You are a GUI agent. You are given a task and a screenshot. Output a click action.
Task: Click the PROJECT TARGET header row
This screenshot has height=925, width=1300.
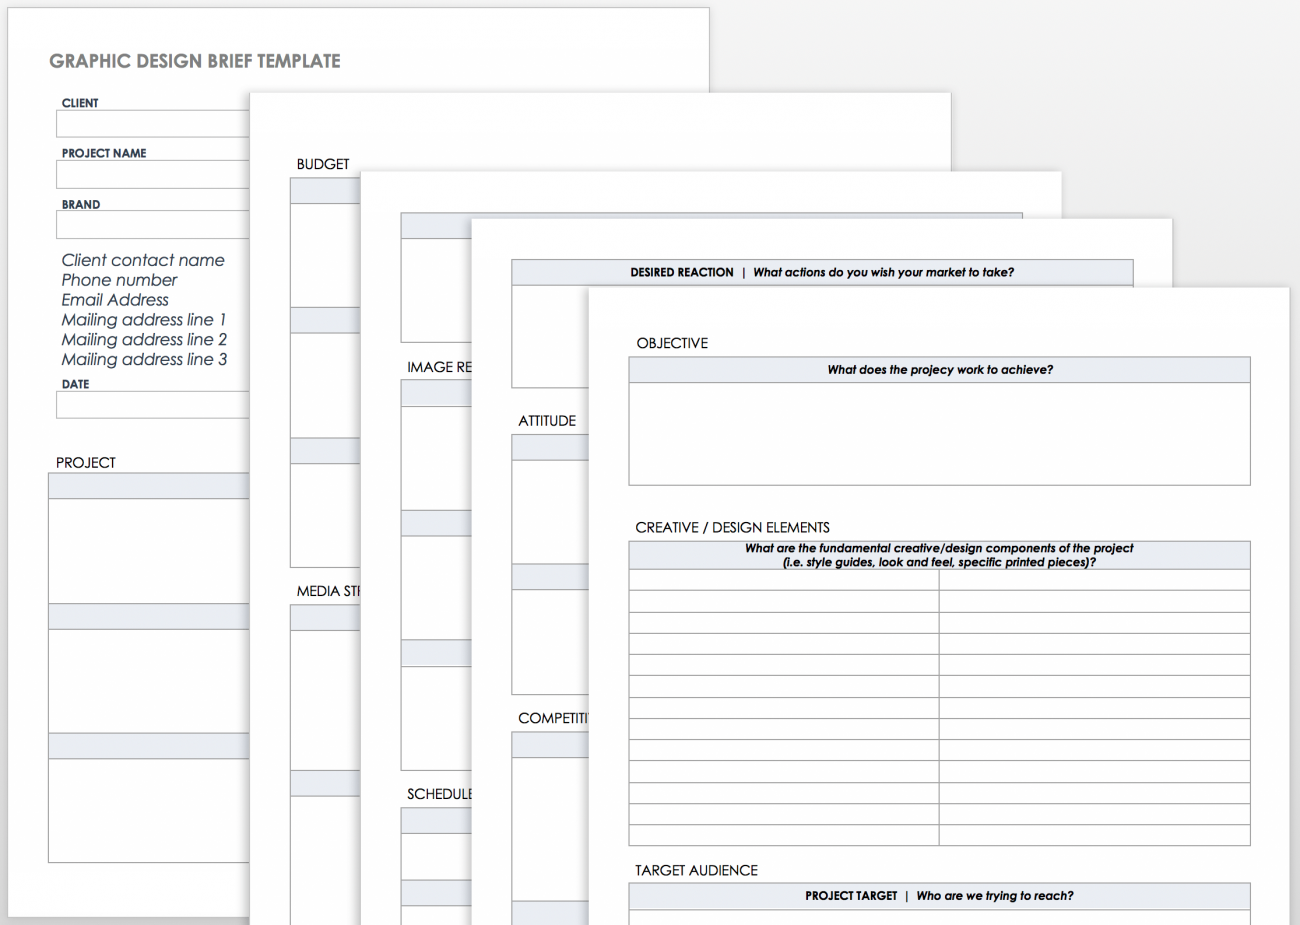coord(938,896)
